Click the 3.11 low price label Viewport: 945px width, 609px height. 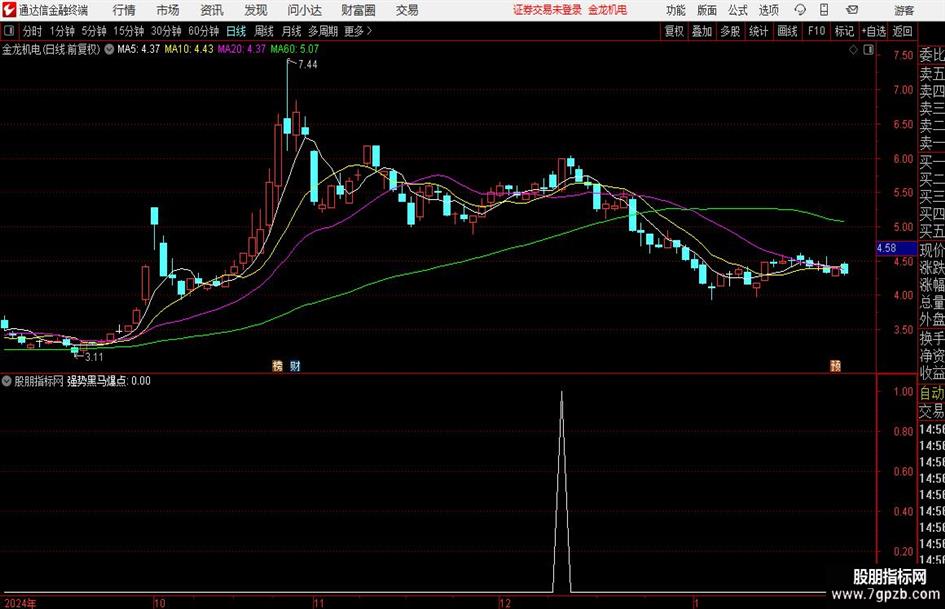[x=93, y=357]
